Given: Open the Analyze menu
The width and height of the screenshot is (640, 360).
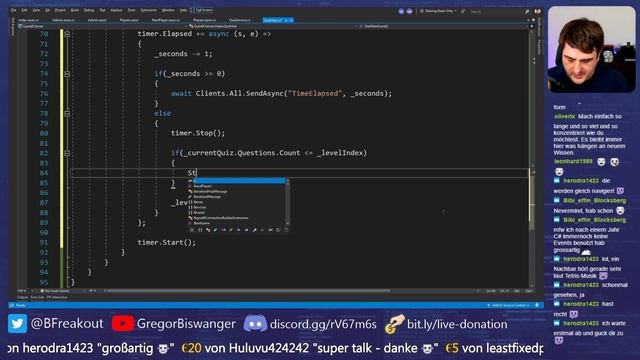Looking at the screenshot, I should [116, 10].
